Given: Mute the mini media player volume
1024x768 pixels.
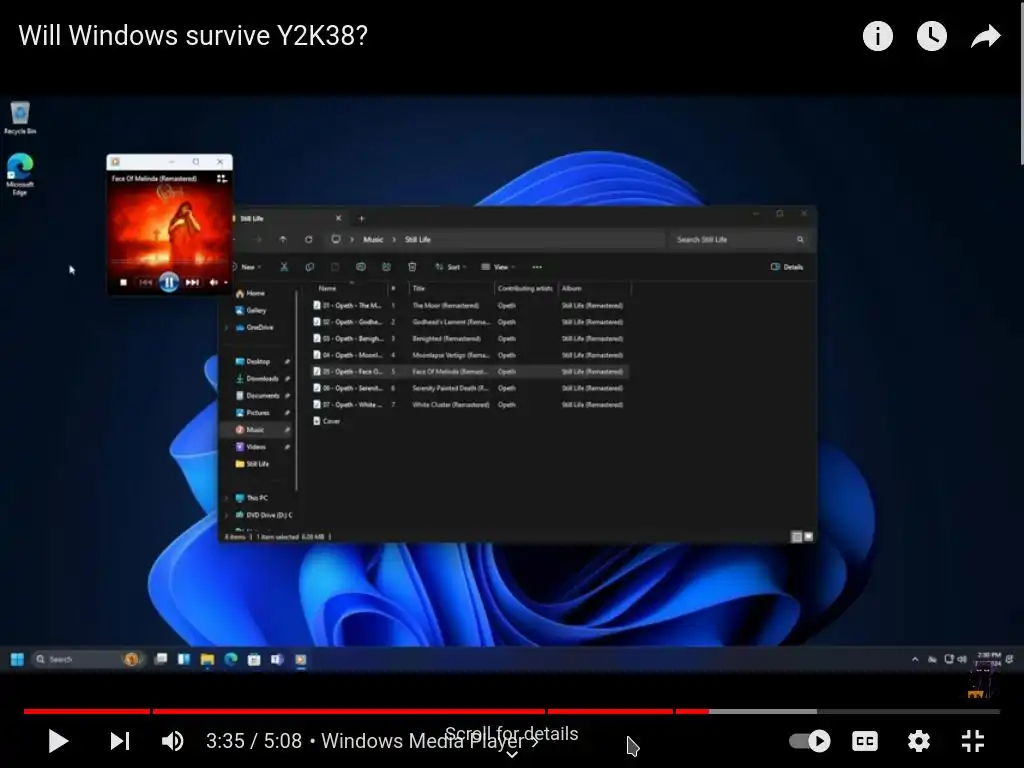Looking at the screenshot, I should pos(214,282).
